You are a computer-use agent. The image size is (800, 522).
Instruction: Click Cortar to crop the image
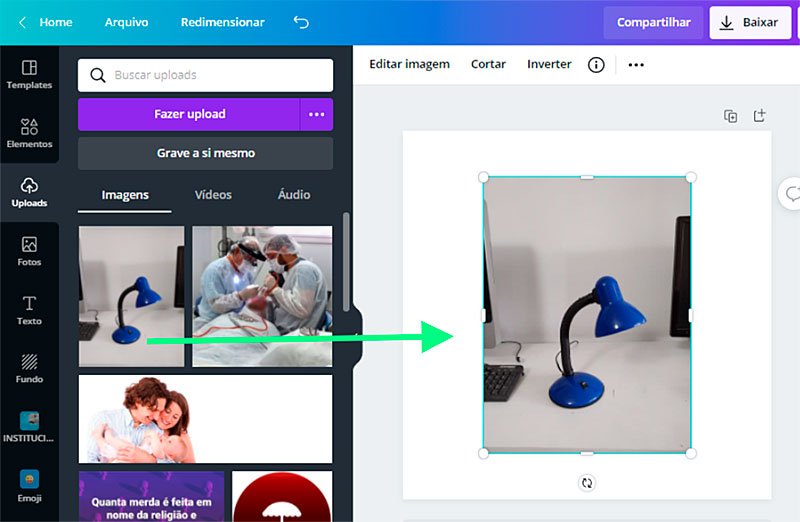[488, 64]
